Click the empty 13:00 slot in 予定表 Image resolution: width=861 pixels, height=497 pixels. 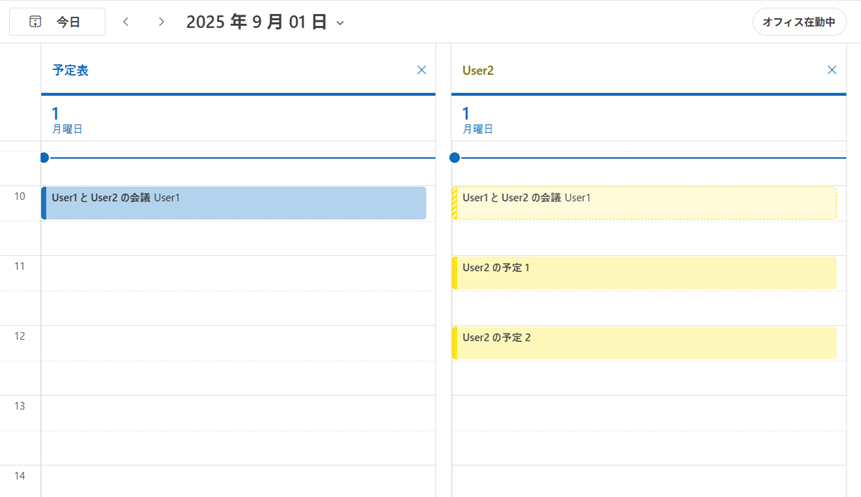[238, 413]
